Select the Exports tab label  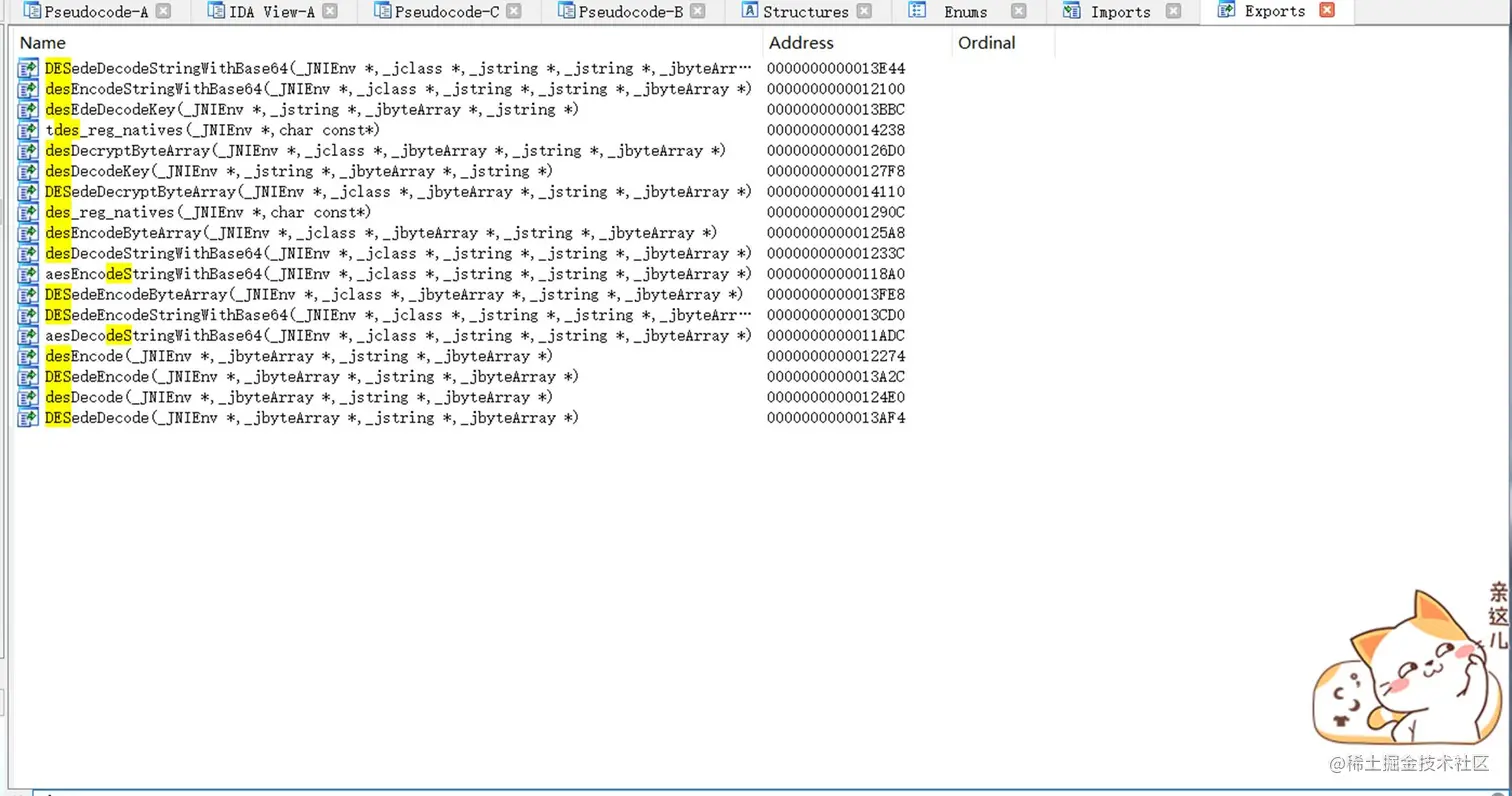click(x=1275, y=11)
